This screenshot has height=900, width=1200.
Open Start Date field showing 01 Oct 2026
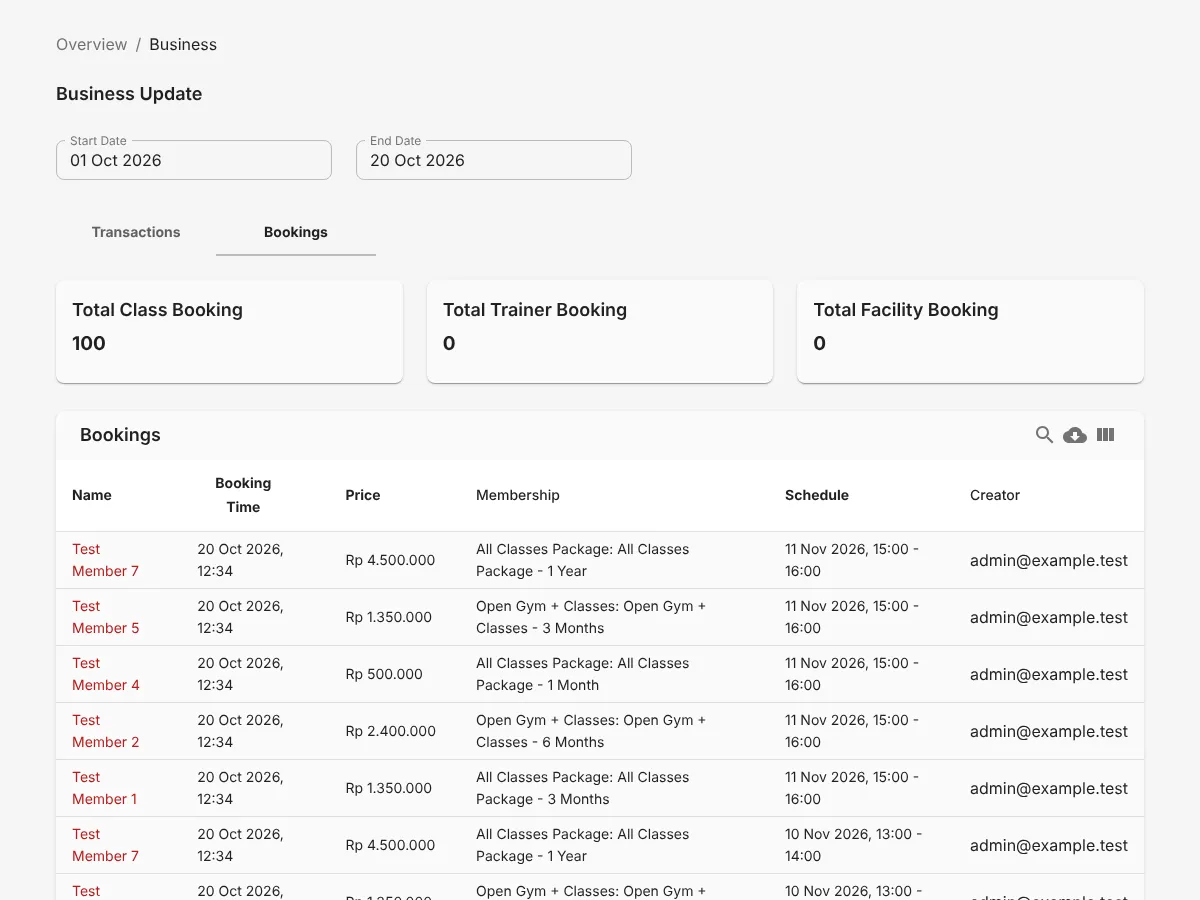pyautogui.click(x=194, y=160)
